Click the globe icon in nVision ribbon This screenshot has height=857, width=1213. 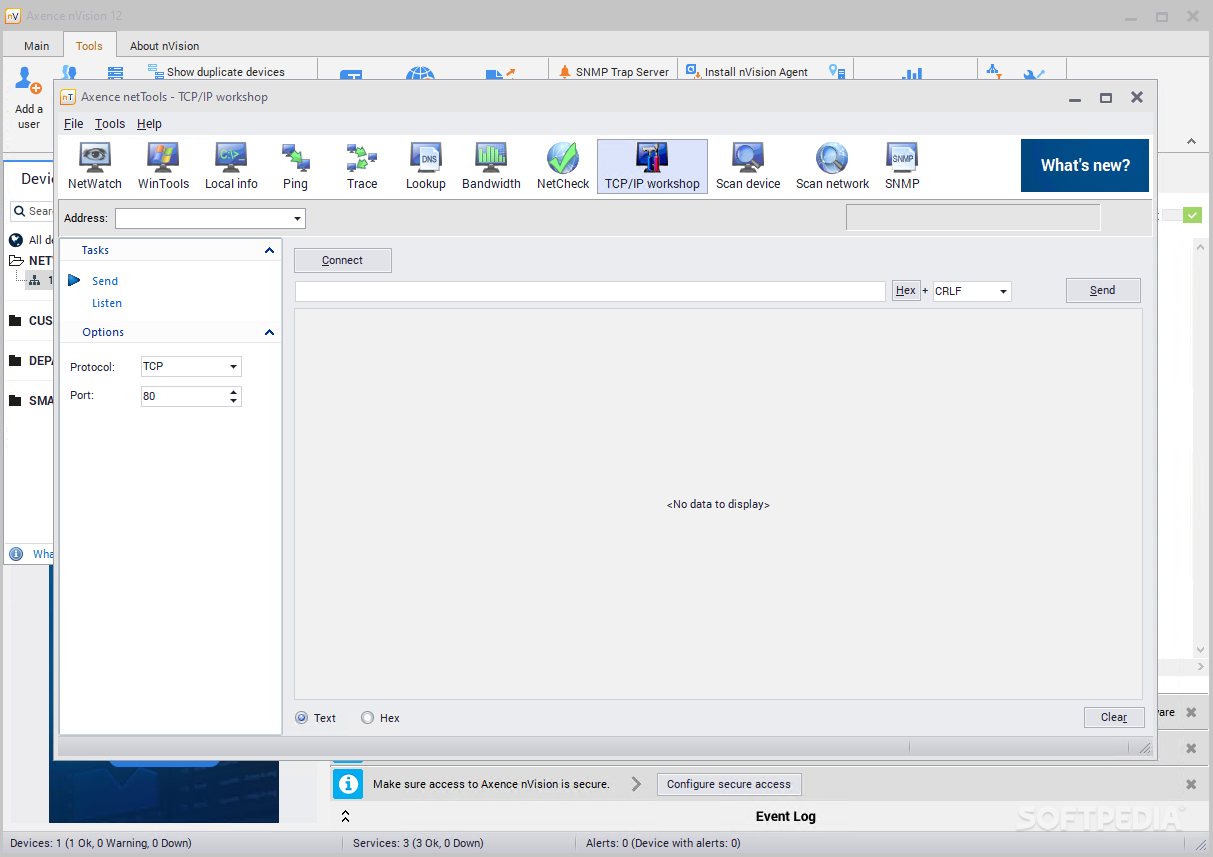(x=420, y=75)
